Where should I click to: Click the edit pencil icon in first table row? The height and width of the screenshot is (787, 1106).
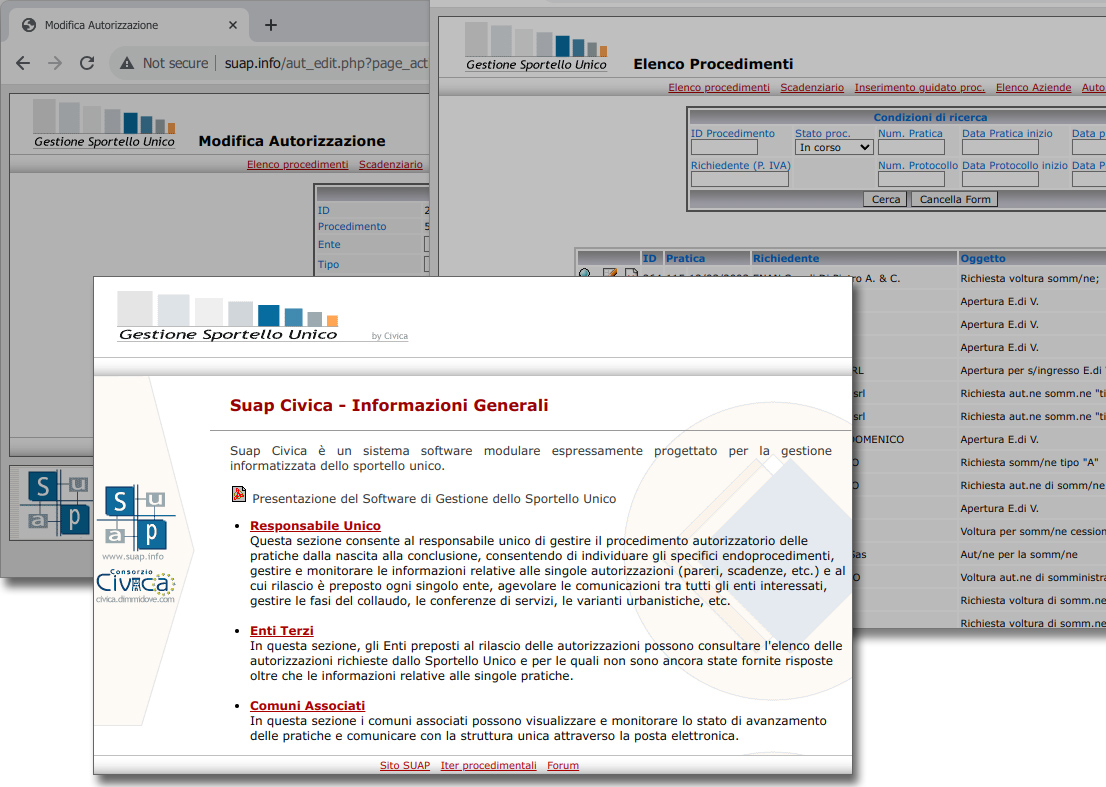click(x=609, y=275)
